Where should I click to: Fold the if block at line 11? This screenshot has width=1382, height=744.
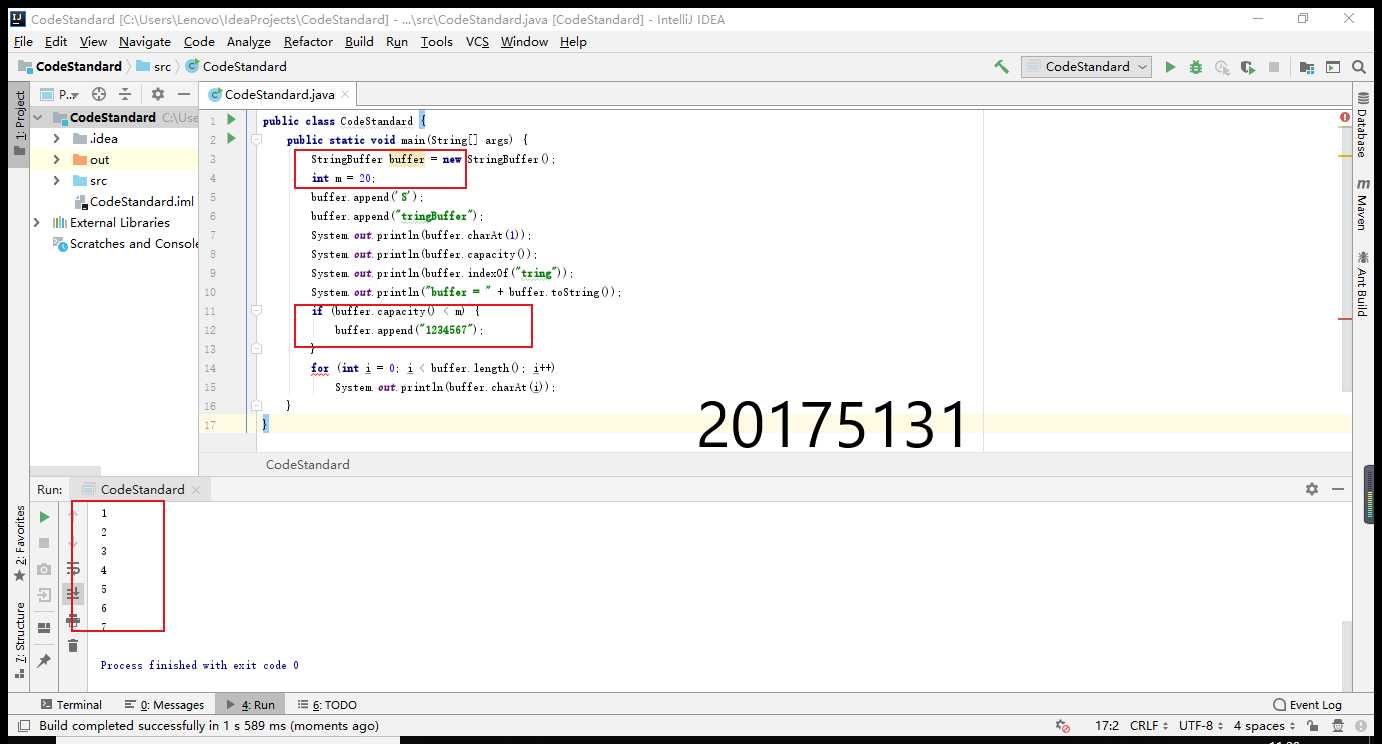[x=256, y=311]
